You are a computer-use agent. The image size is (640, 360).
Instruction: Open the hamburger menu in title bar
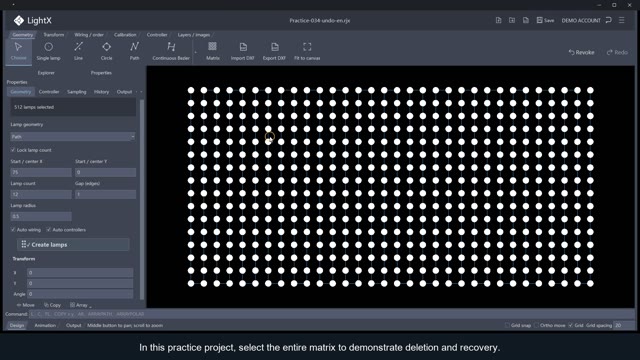[x=622, y=20]
